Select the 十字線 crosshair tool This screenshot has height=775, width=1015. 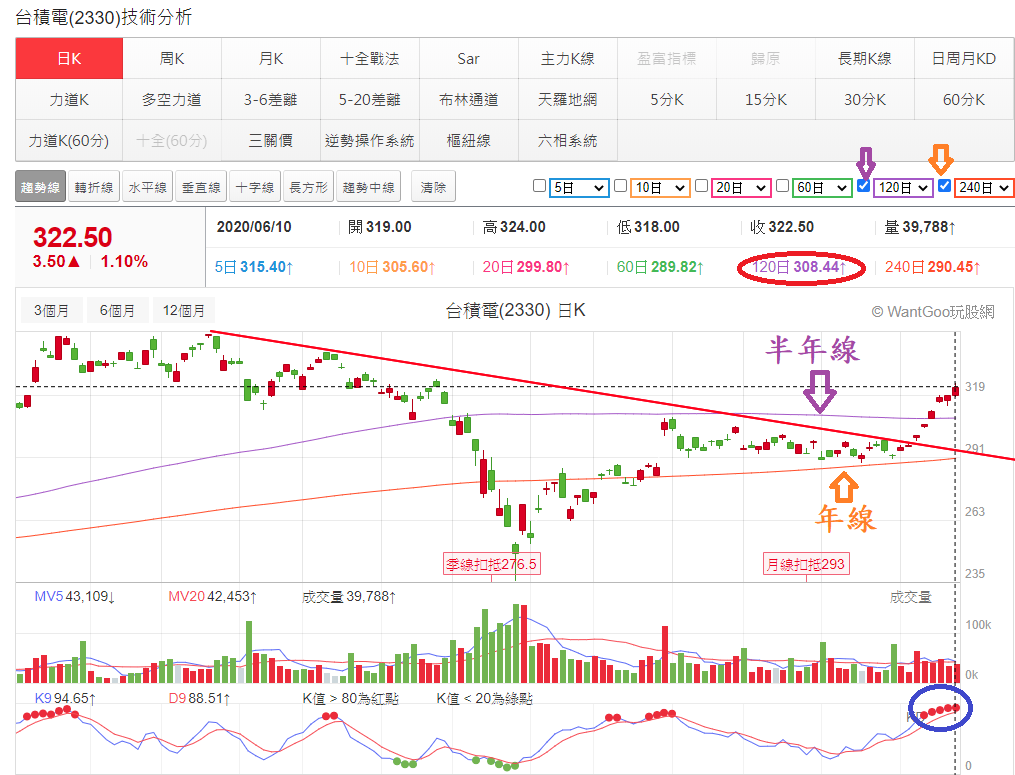[255, 186]
